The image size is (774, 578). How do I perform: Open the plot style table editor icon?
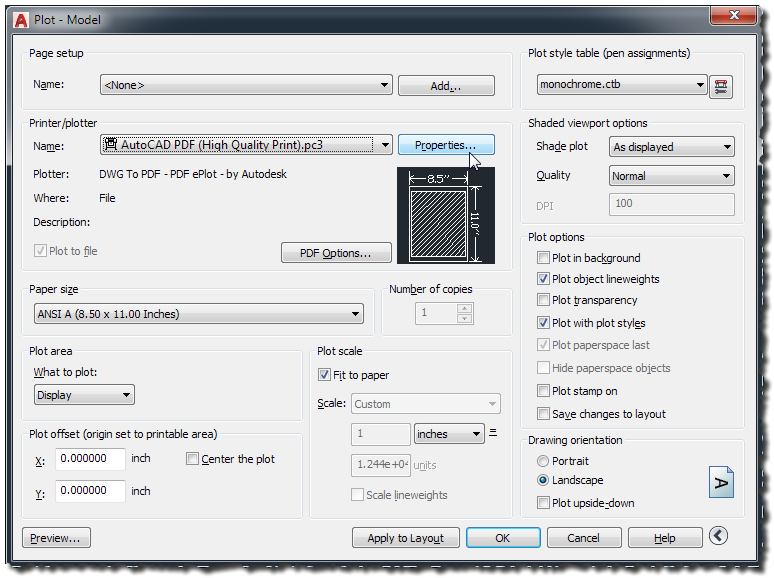721,86
